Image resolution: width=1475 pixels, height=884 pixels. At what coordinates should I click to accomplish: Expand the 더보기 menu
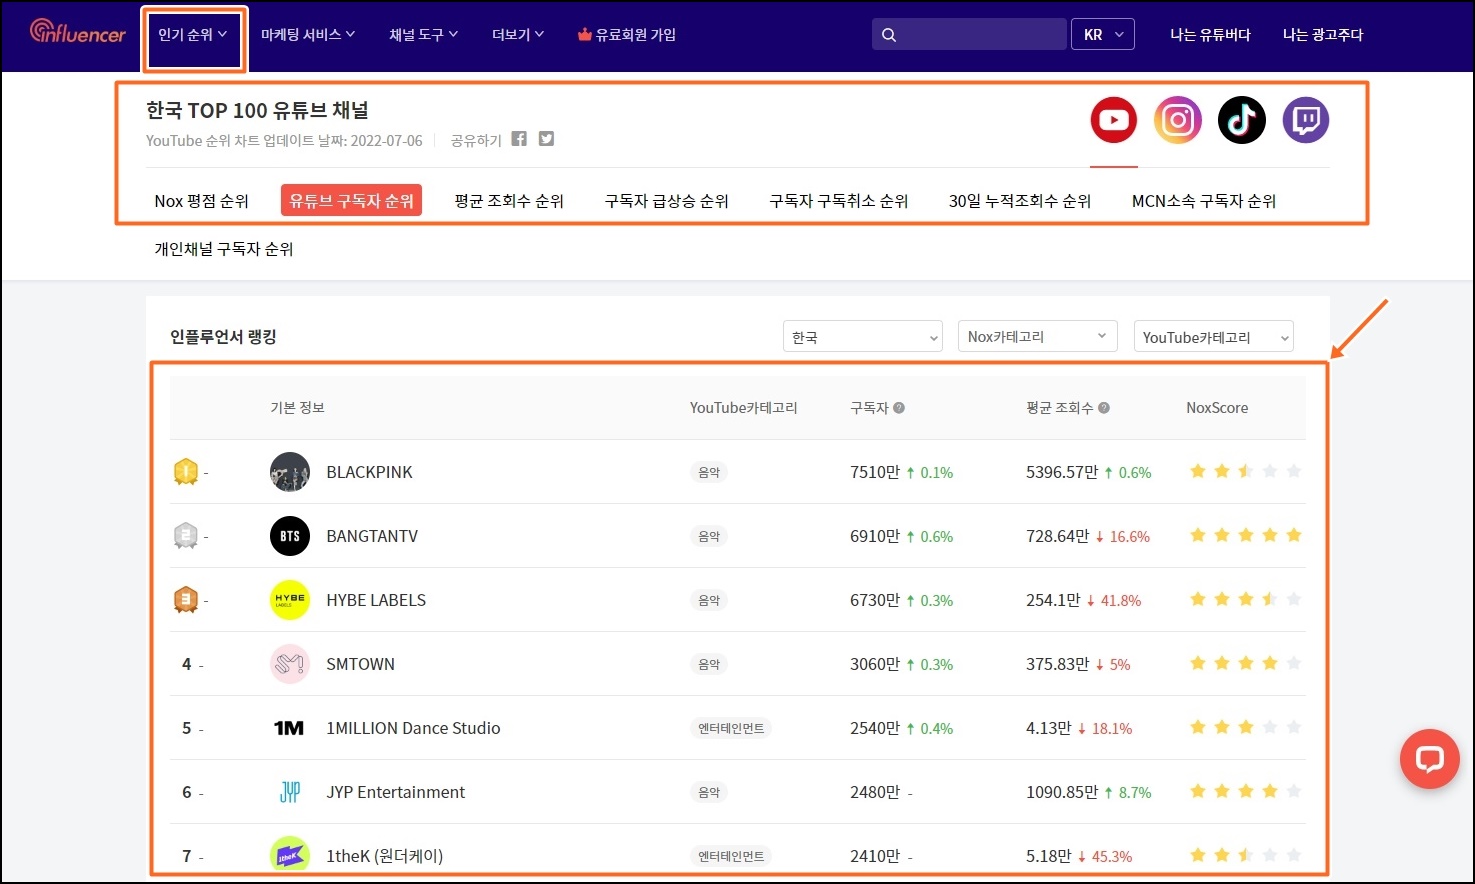pos(518,35)
